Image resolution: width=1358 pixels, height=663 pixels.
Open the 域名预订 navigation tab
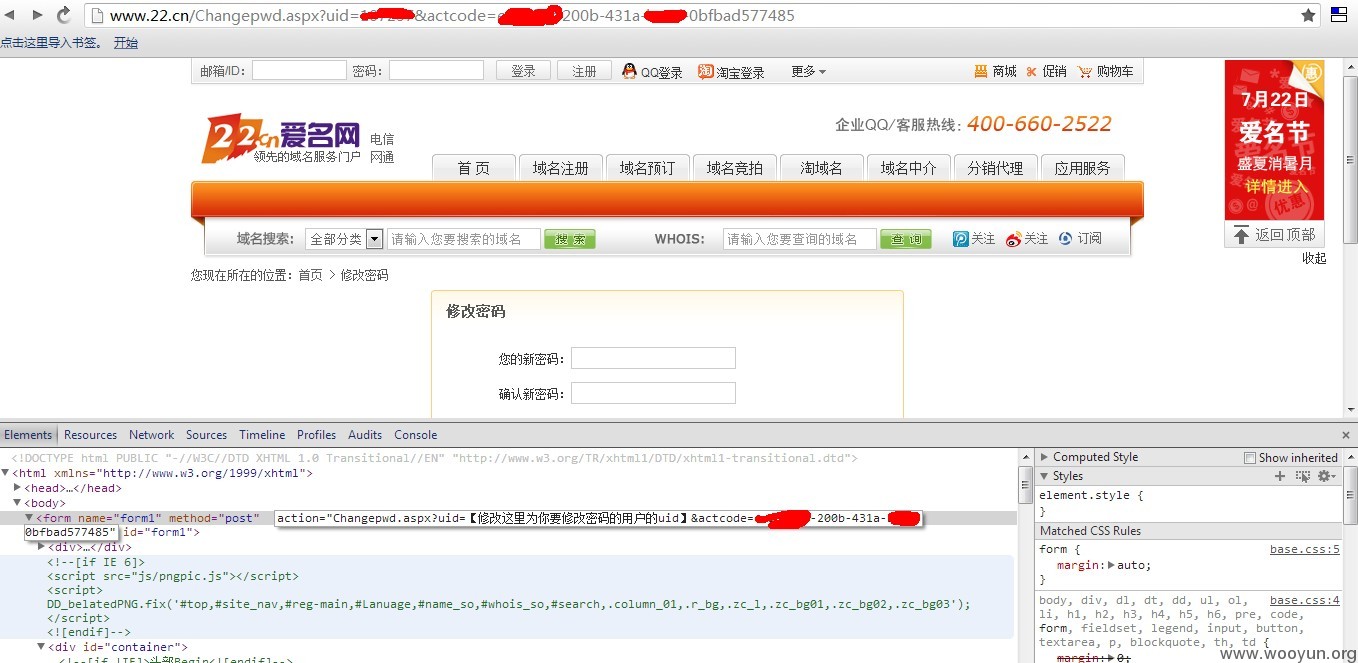pyautogui.click(x=648, y=168)
